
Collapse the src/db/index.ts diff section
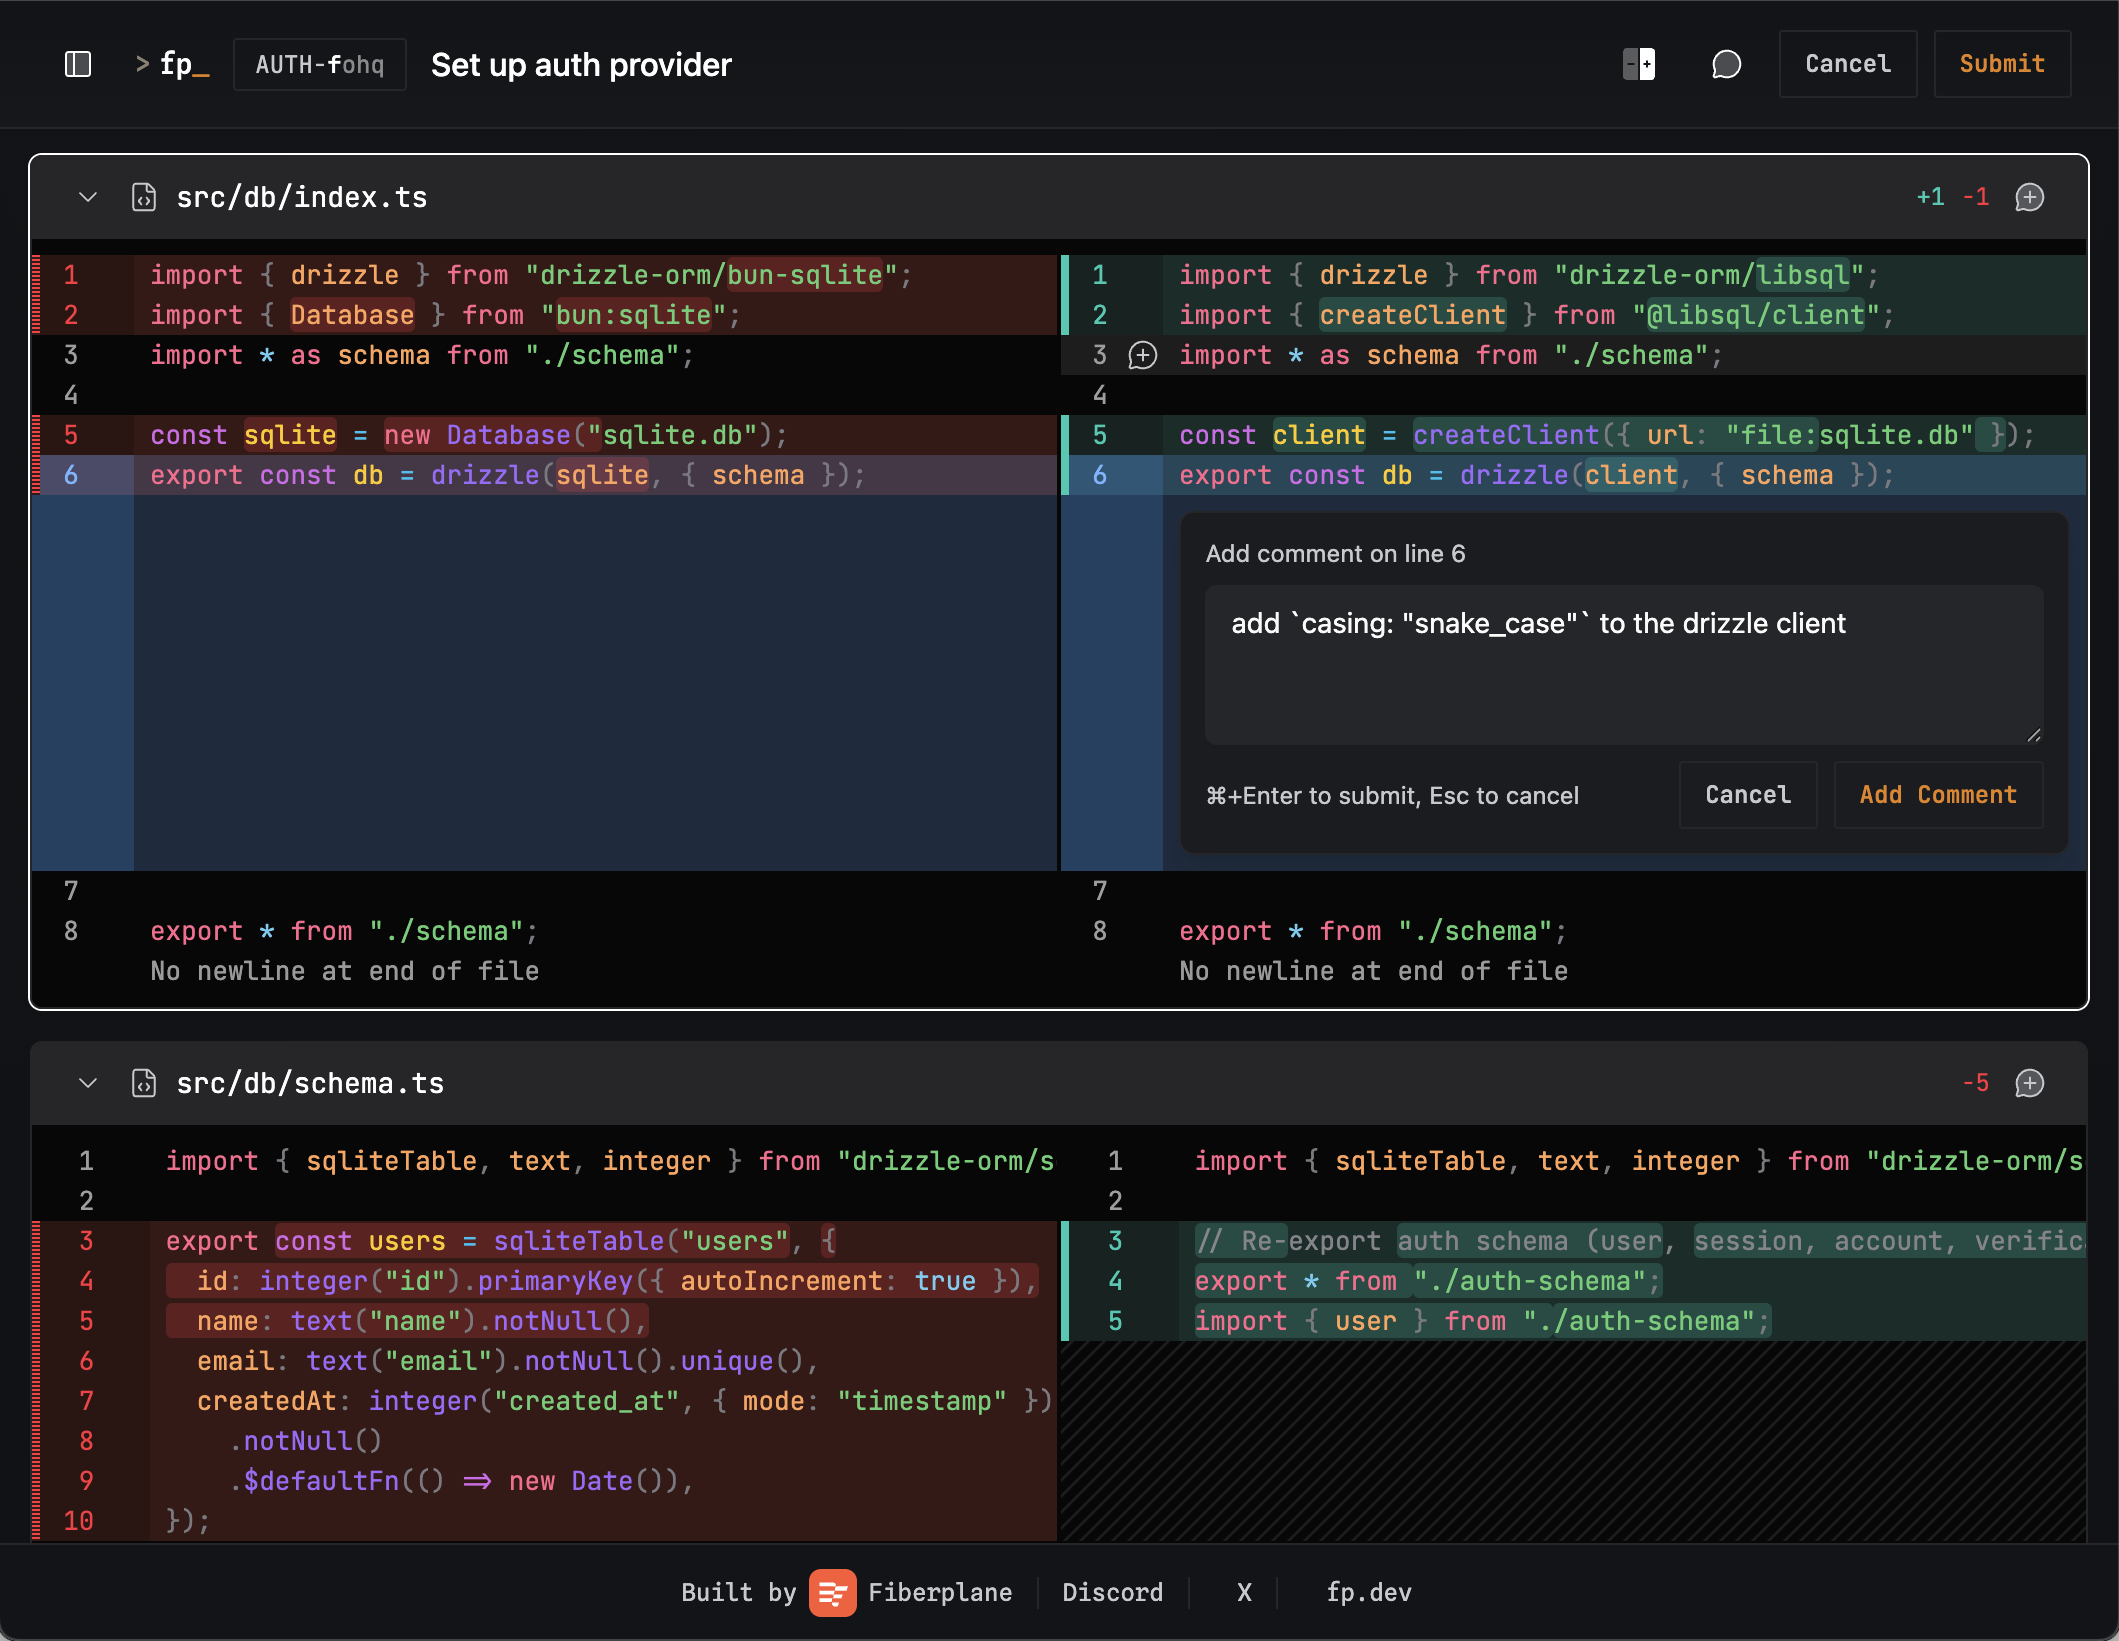pos(86,197)
